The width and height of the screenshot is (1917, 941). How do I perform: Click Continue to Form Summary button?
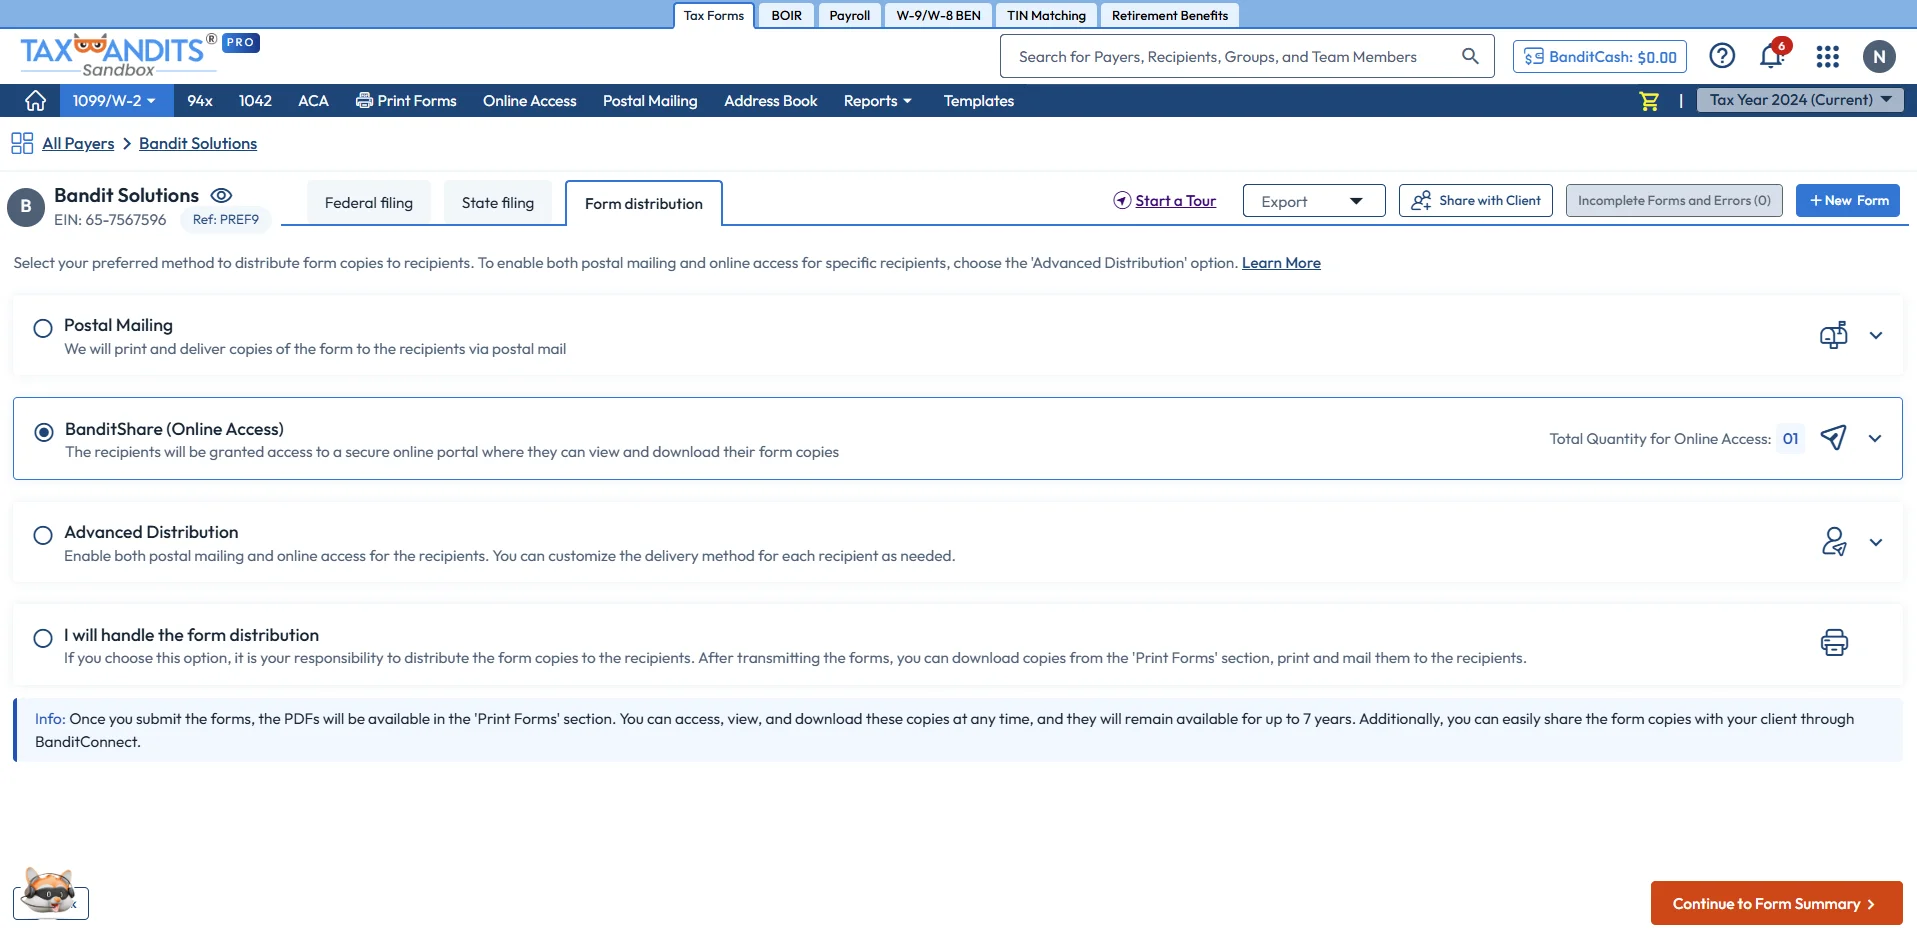tap(1776, 903)
